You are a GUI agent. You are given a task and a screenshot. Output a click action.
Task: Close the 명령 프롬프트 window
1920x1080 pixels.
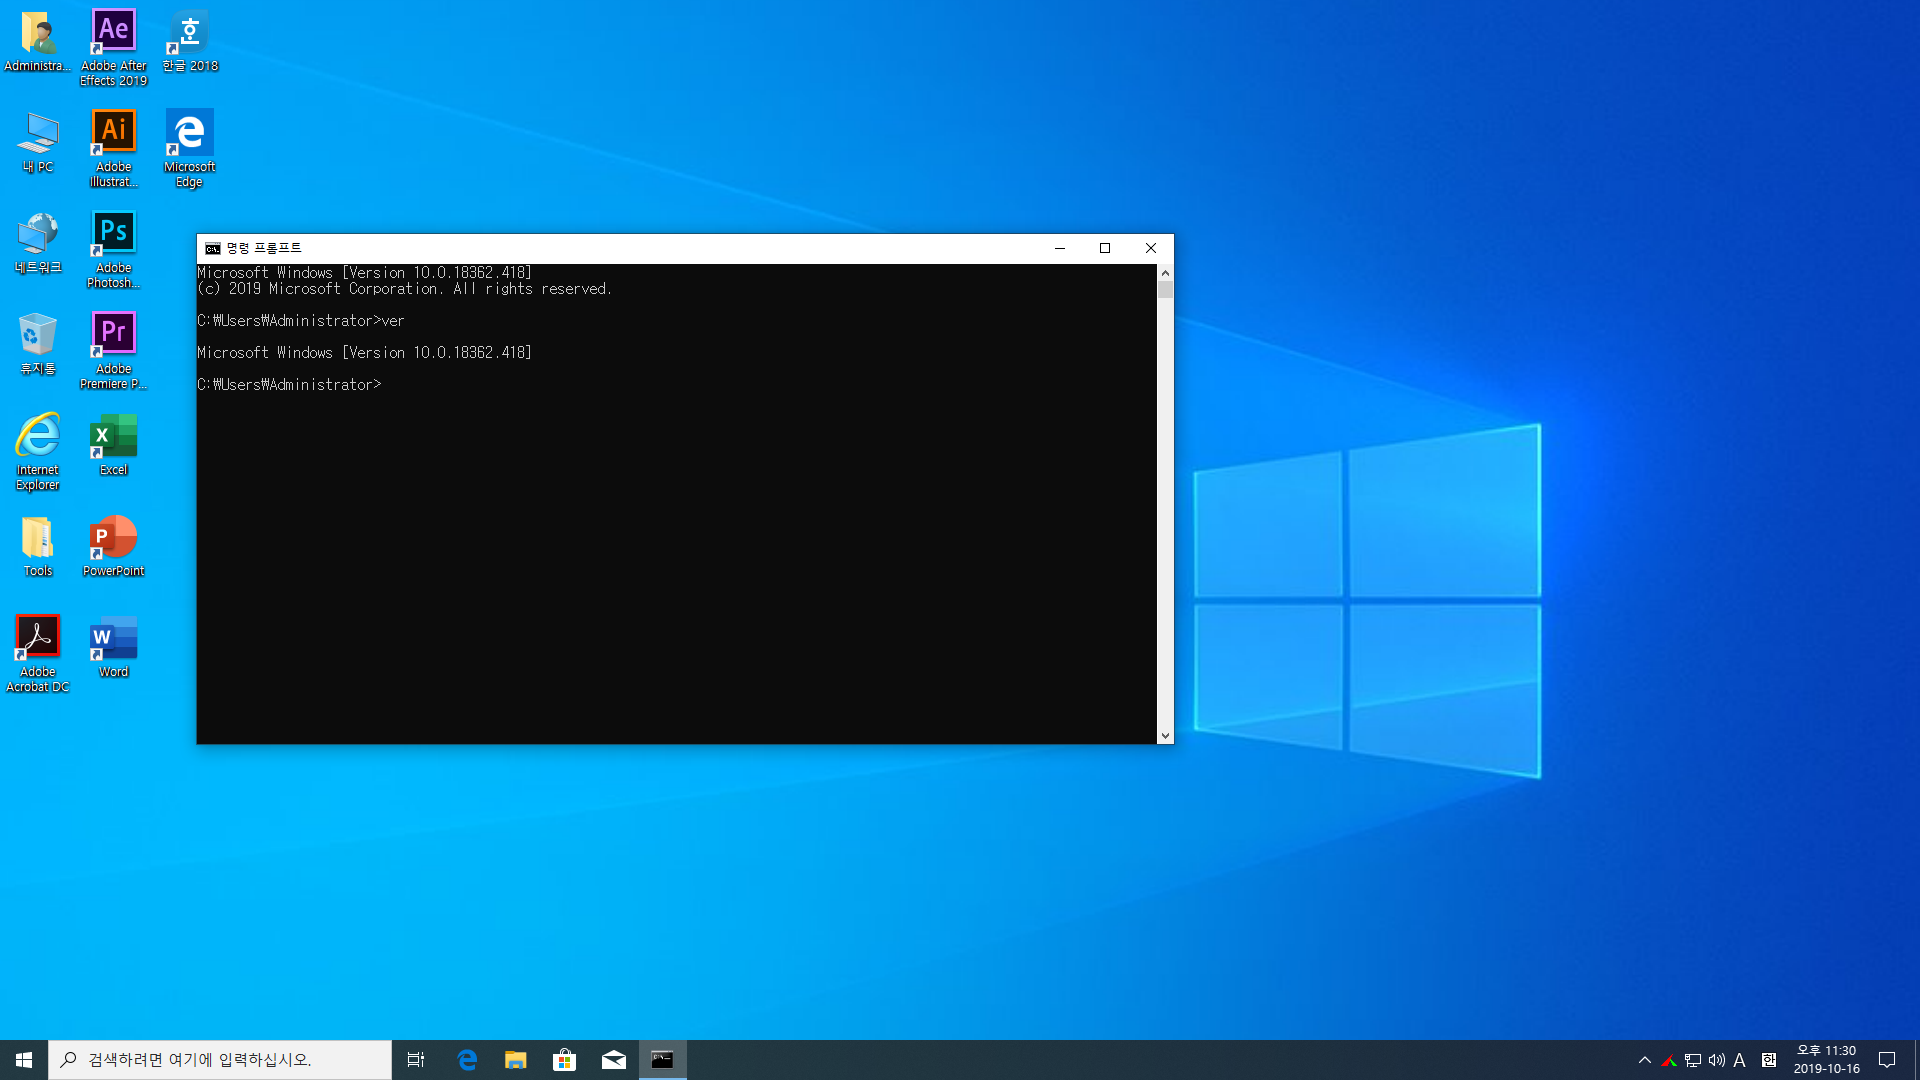click(1151, 248)
